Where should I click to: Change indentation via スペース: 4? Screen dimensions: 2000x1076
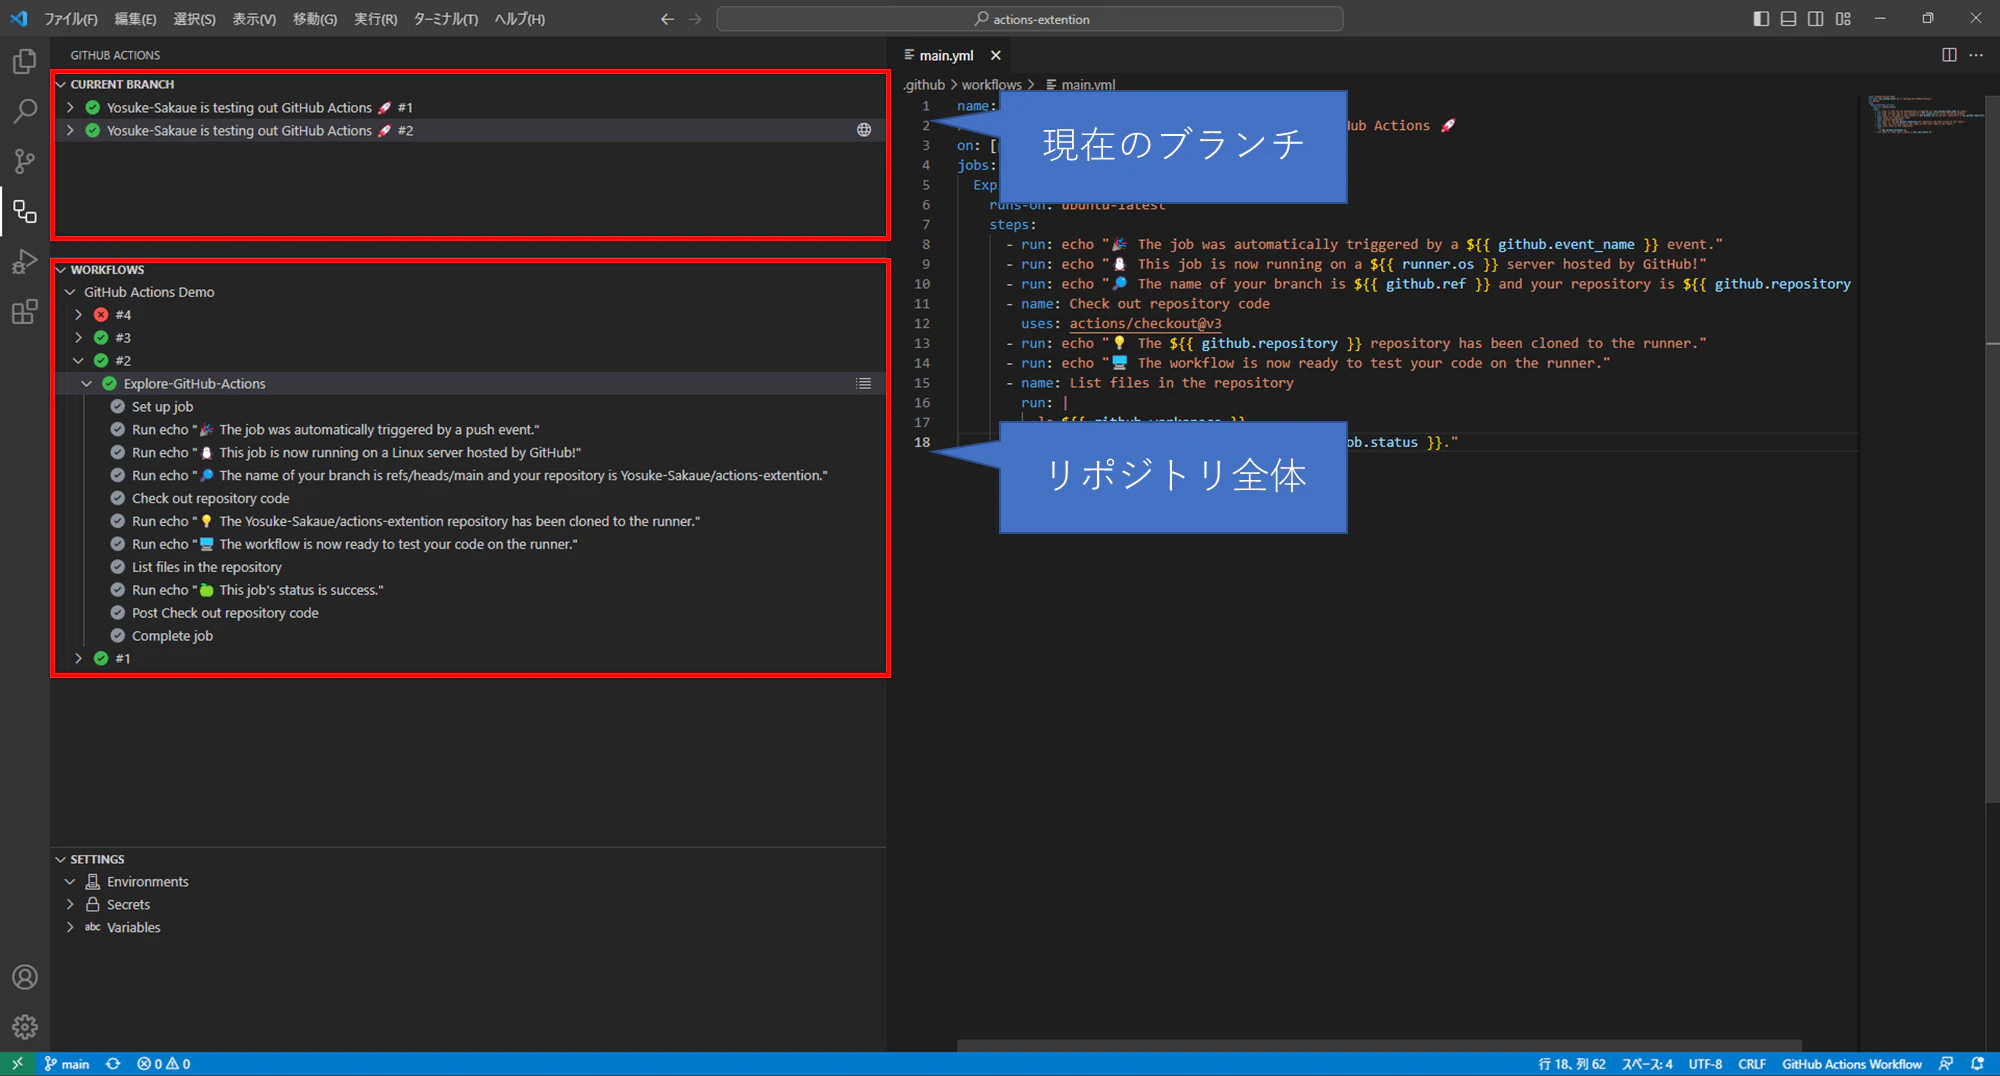(1647, 1064)
